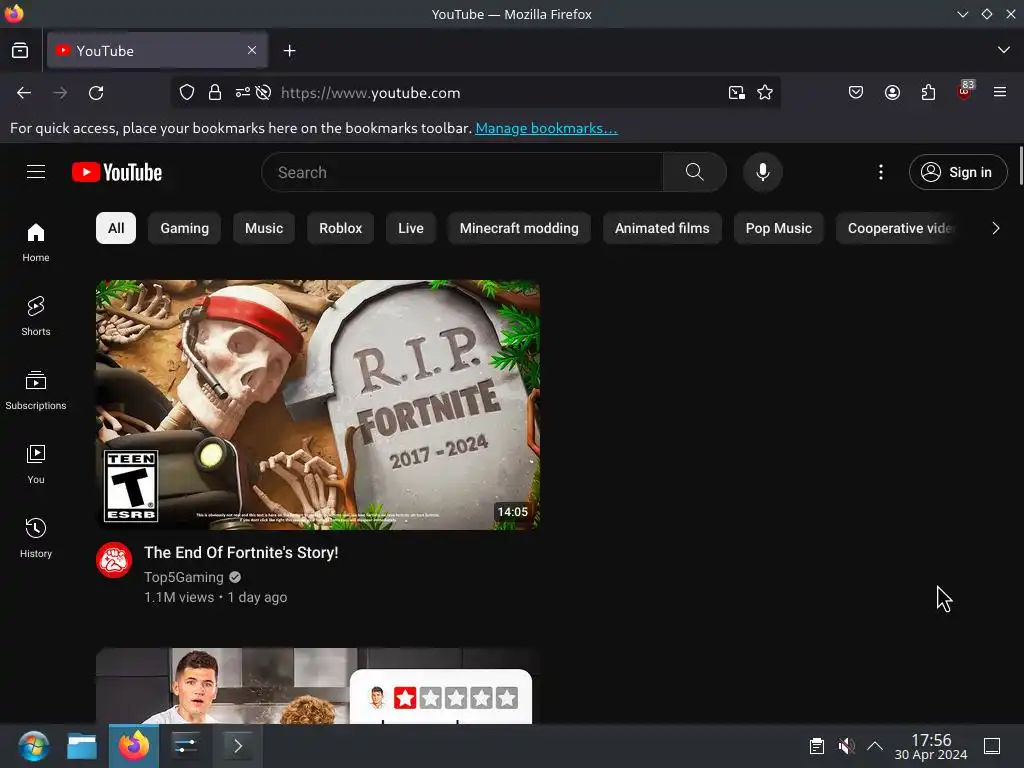Click the address bar page action icon
The image size is (1024, 768).
click(737, 93)
